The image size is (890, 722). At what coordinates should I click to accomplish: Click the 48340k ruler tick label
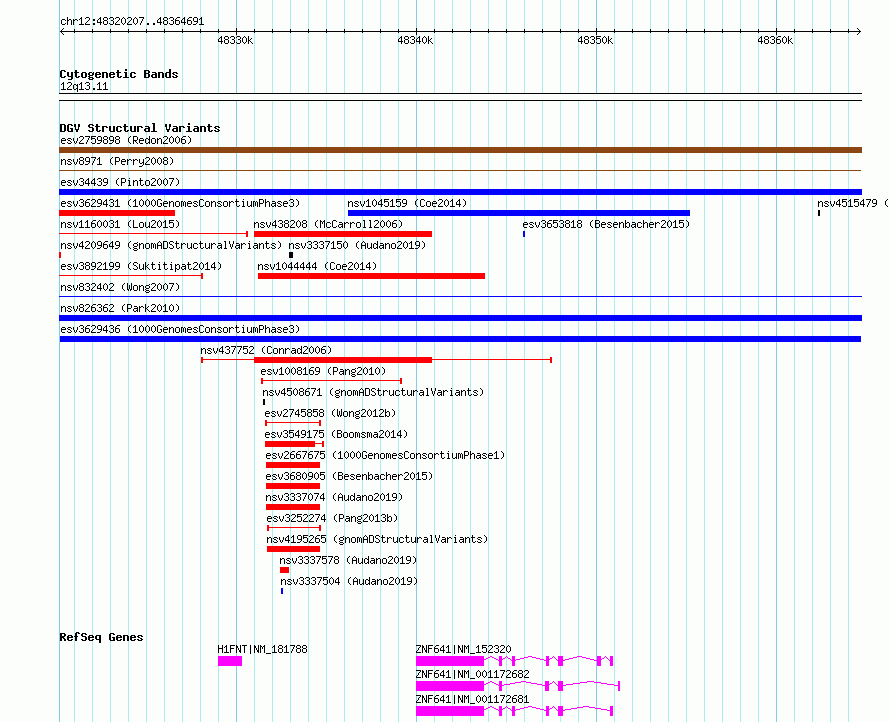click(x=415, y=41)
